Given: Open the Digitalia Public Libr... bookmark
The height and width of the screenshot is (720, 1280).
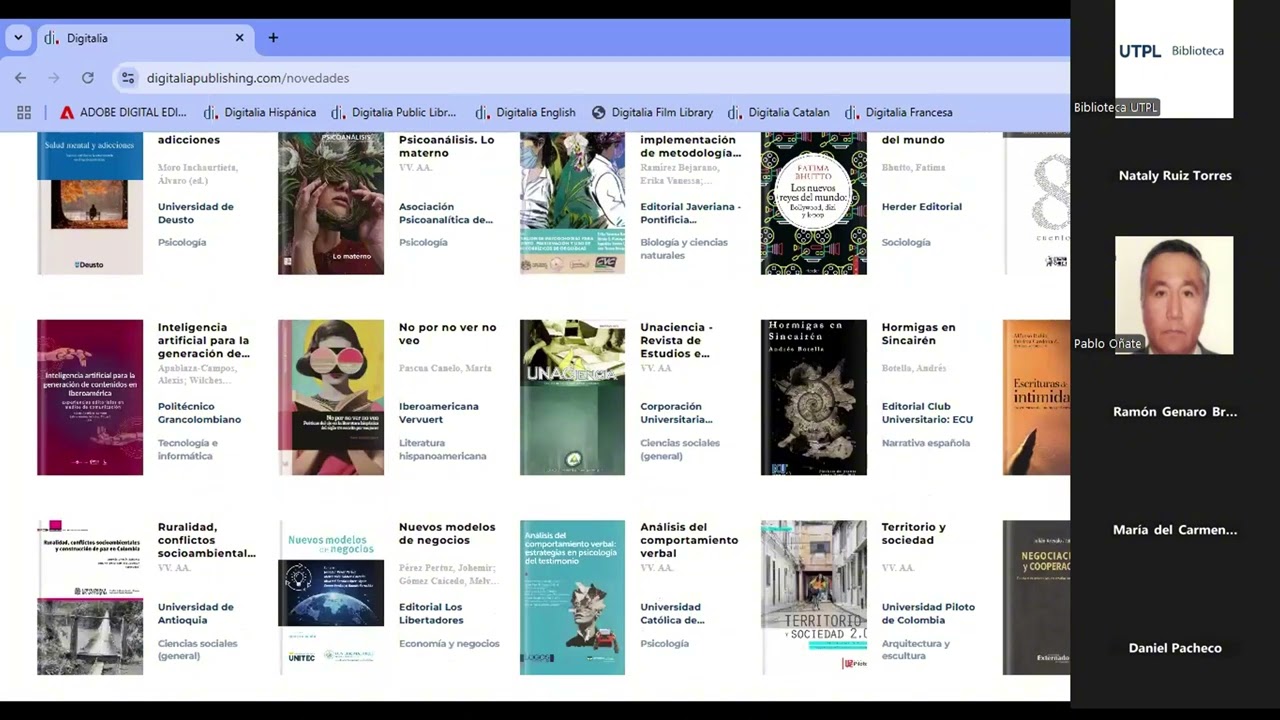Looking at the screenshot, I should [394, 112].
